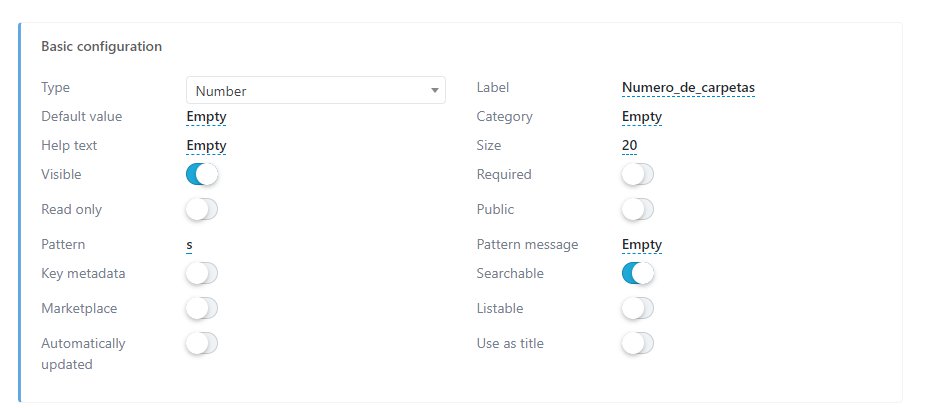Screen dimensions: 925x408
Task: Enable the Required toggle
Action: click(637, 175)
